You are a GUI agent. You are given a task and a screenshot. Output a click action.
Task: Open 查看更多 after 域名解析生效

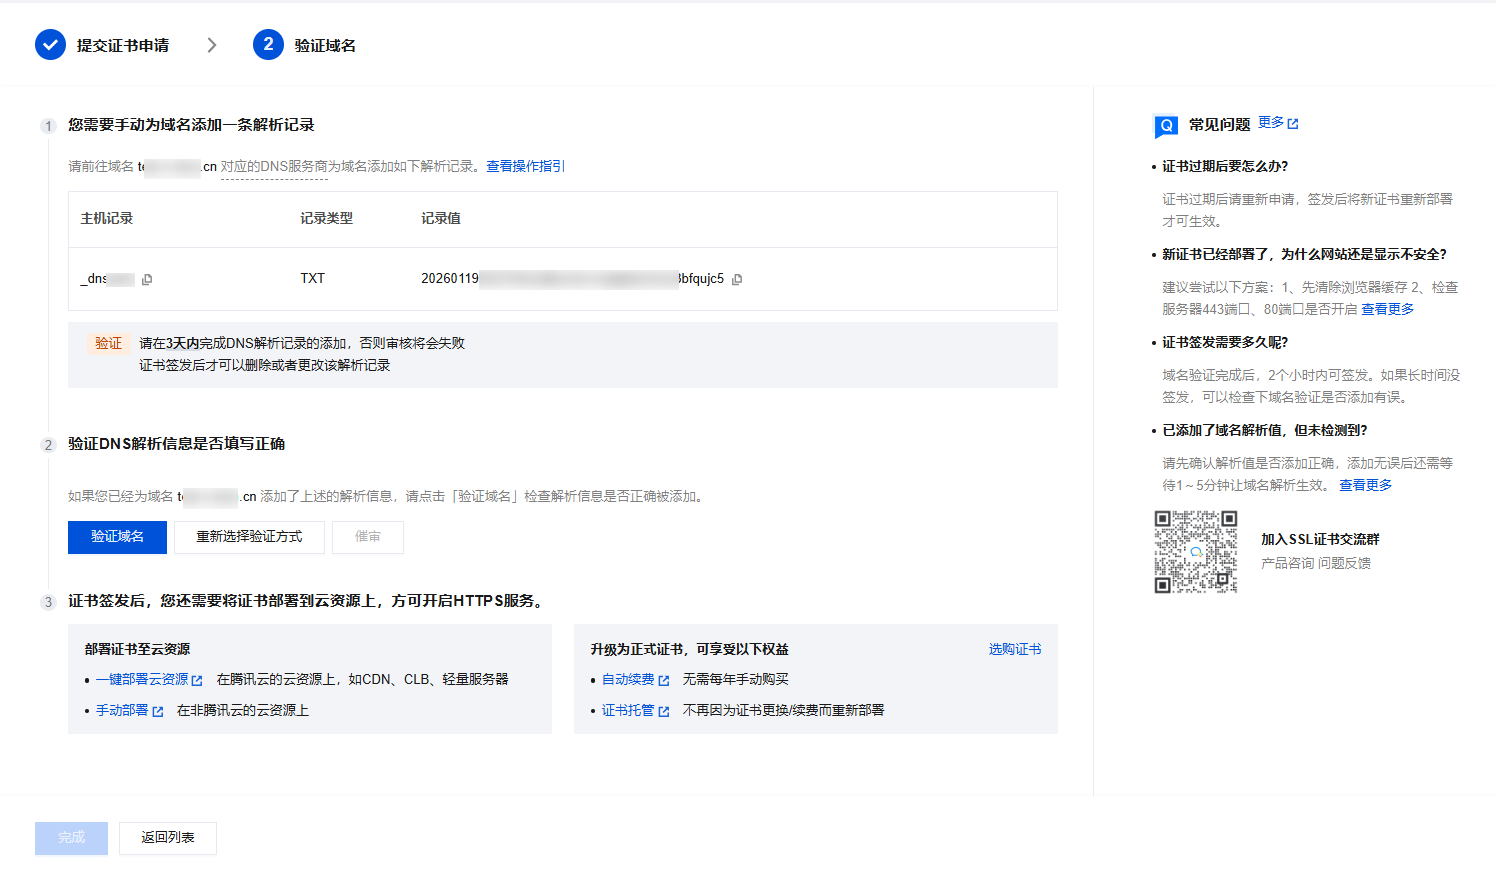(1366, 486)
